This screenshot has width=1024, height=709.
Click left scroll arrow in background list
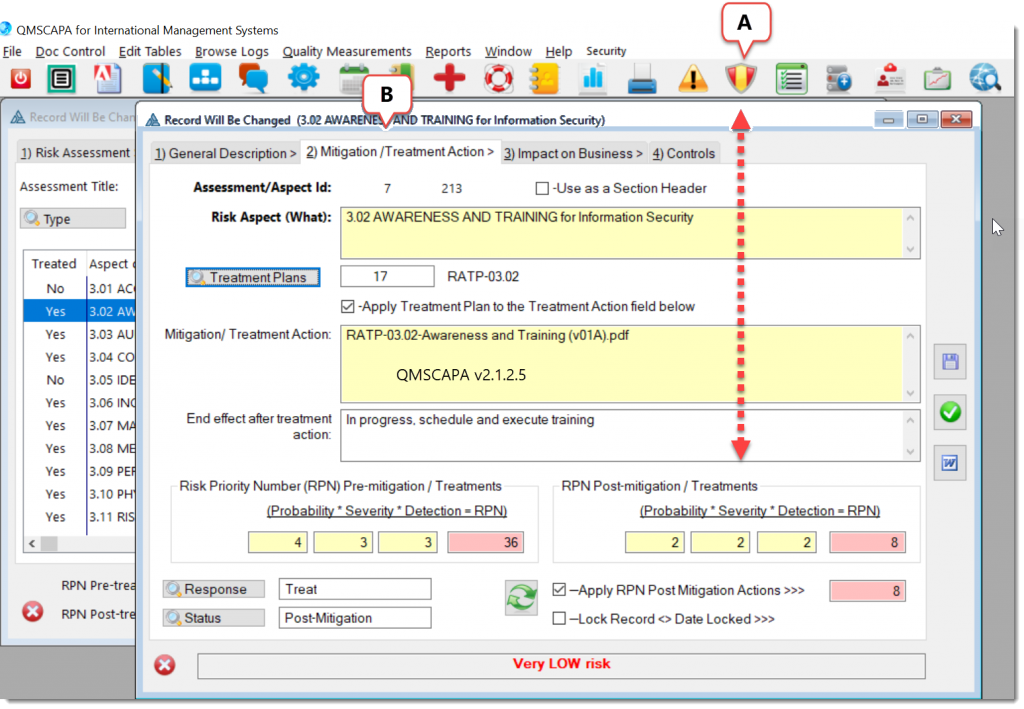click(x=32, y=543)
